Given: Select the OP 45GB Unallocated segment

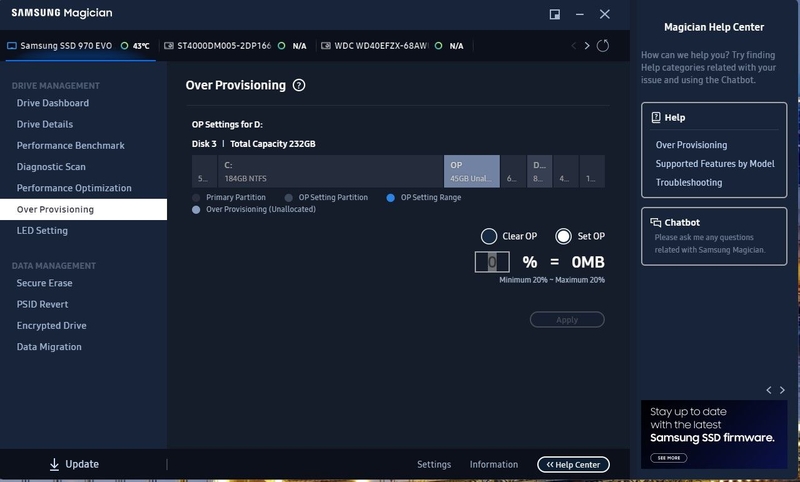Looking at the screenshot, I should 471,171.
